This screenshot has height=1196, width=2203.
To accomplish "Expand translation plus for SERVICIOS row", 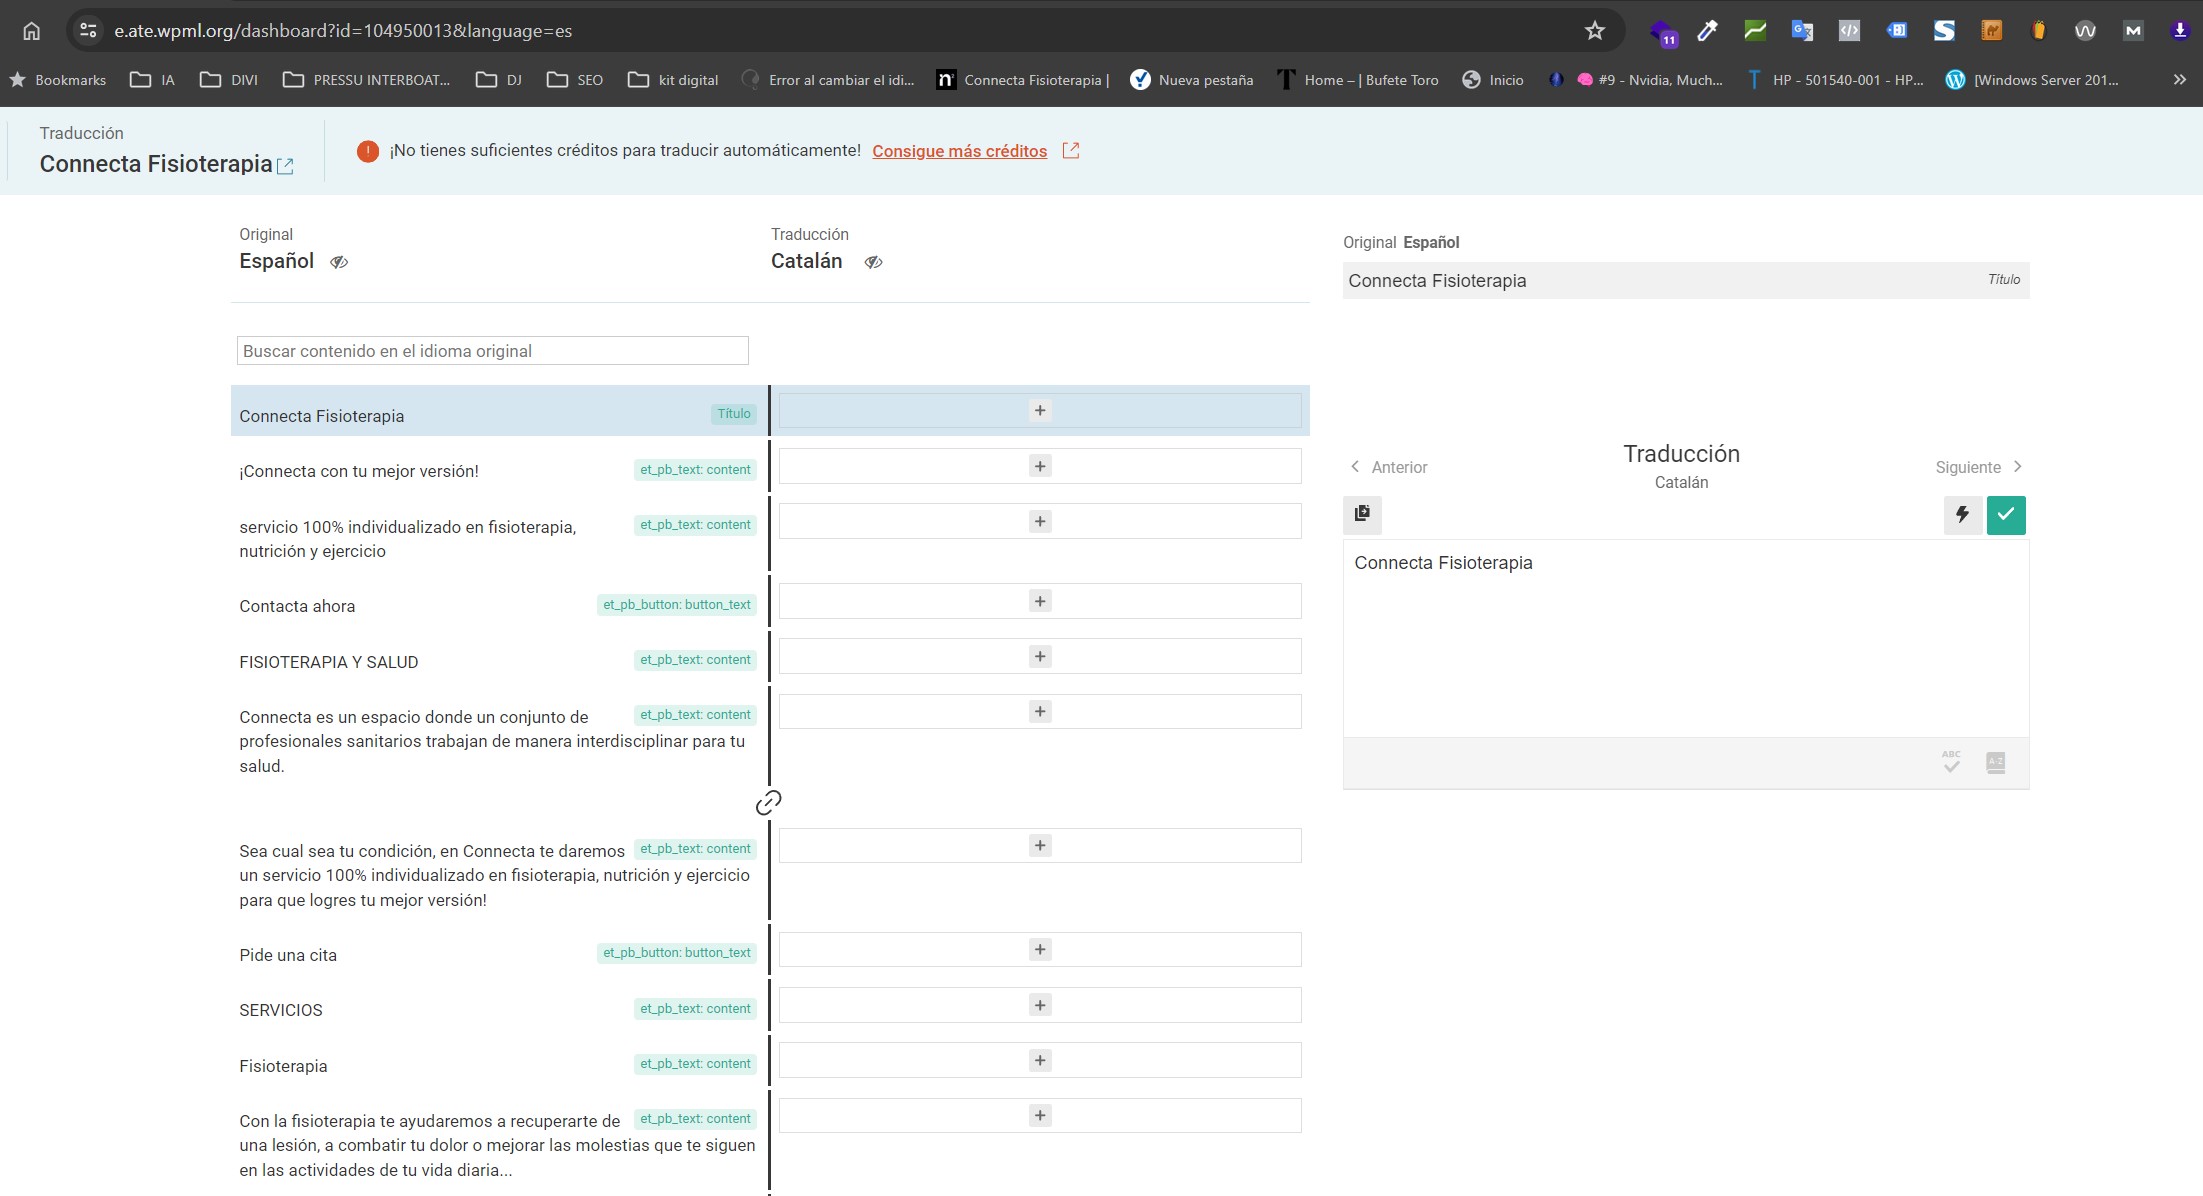I will pyautogui.click(x=1040, y=1005).
